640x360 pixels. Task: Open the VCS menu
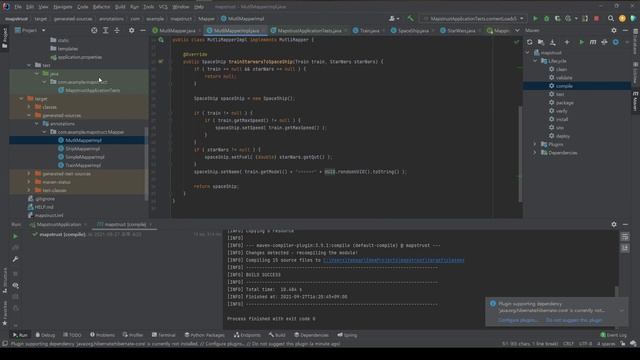[163, 7]
